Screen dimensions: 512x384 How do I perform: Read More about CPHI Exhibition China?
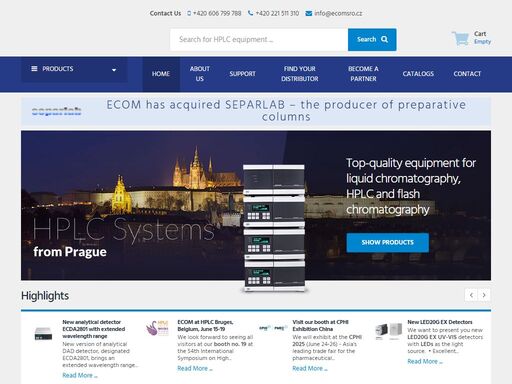310,368
